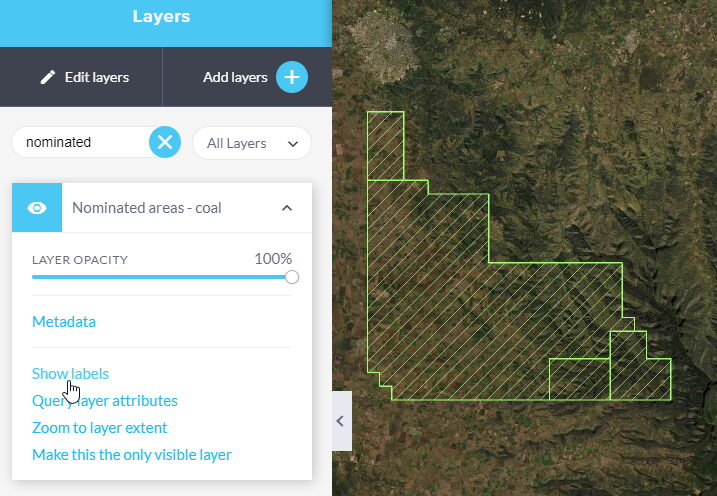Clear the 'nominated' search with the X button
This screenshot has height=496, width=717.
165,142
